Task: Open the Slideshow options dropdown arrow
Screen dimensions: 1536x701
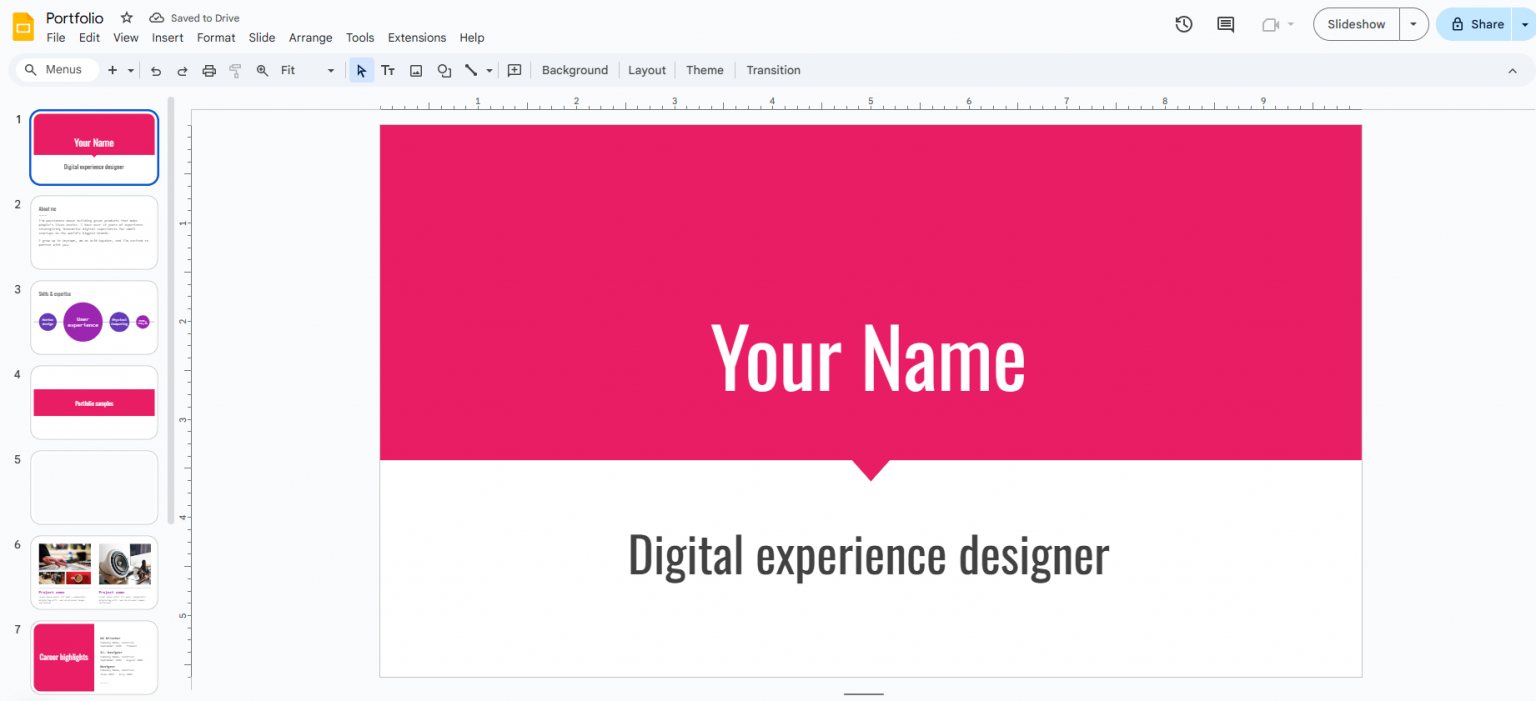Action: (1413, 23)
